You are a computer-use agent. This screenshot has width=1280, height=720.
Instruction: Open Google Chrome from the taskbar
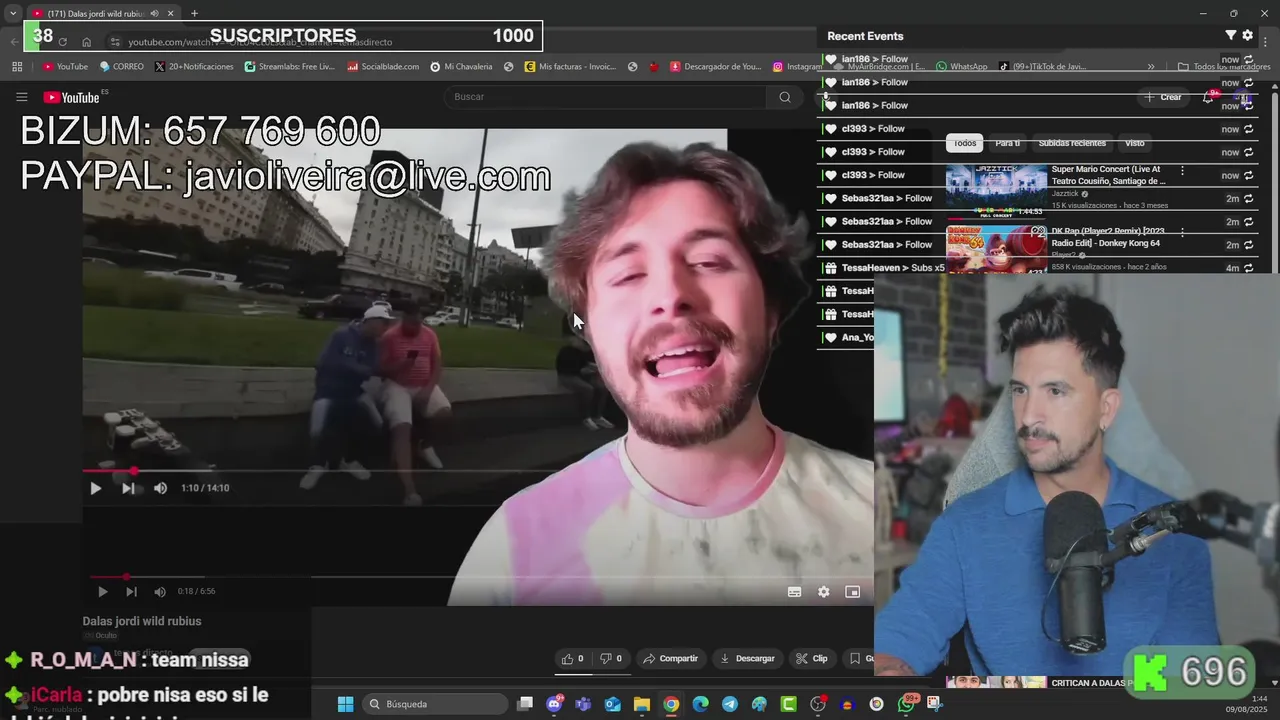coord(671,704)
